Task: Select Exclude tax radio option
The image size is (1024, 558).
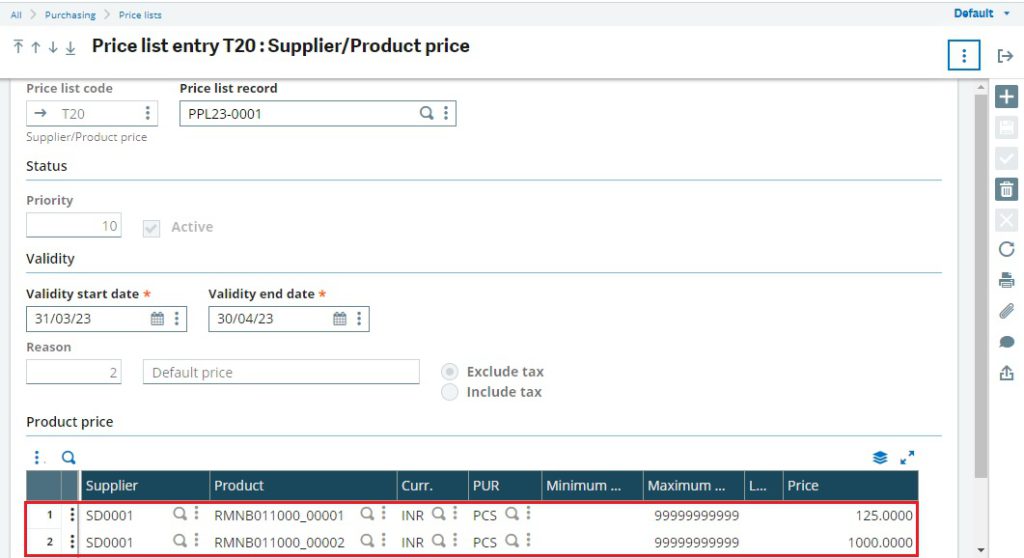Action: 449,372
